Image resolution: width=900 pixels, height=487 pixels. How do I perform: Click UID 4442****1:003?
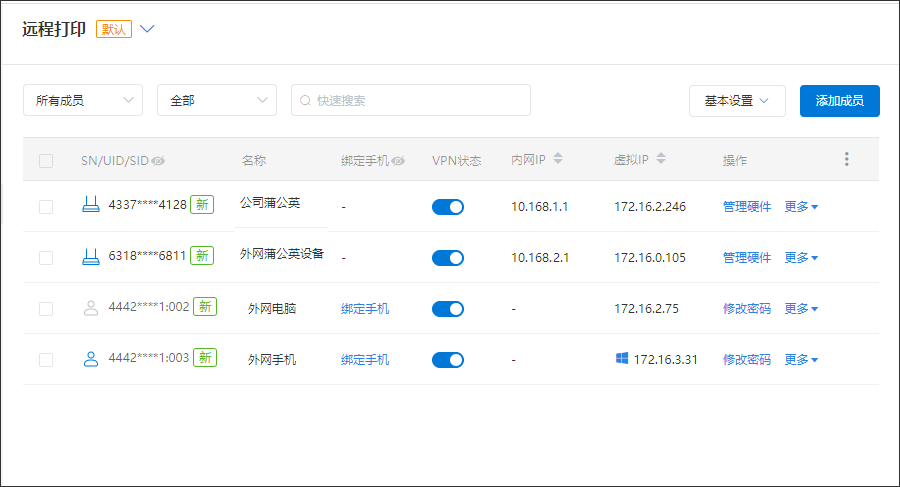pos(149,358)
